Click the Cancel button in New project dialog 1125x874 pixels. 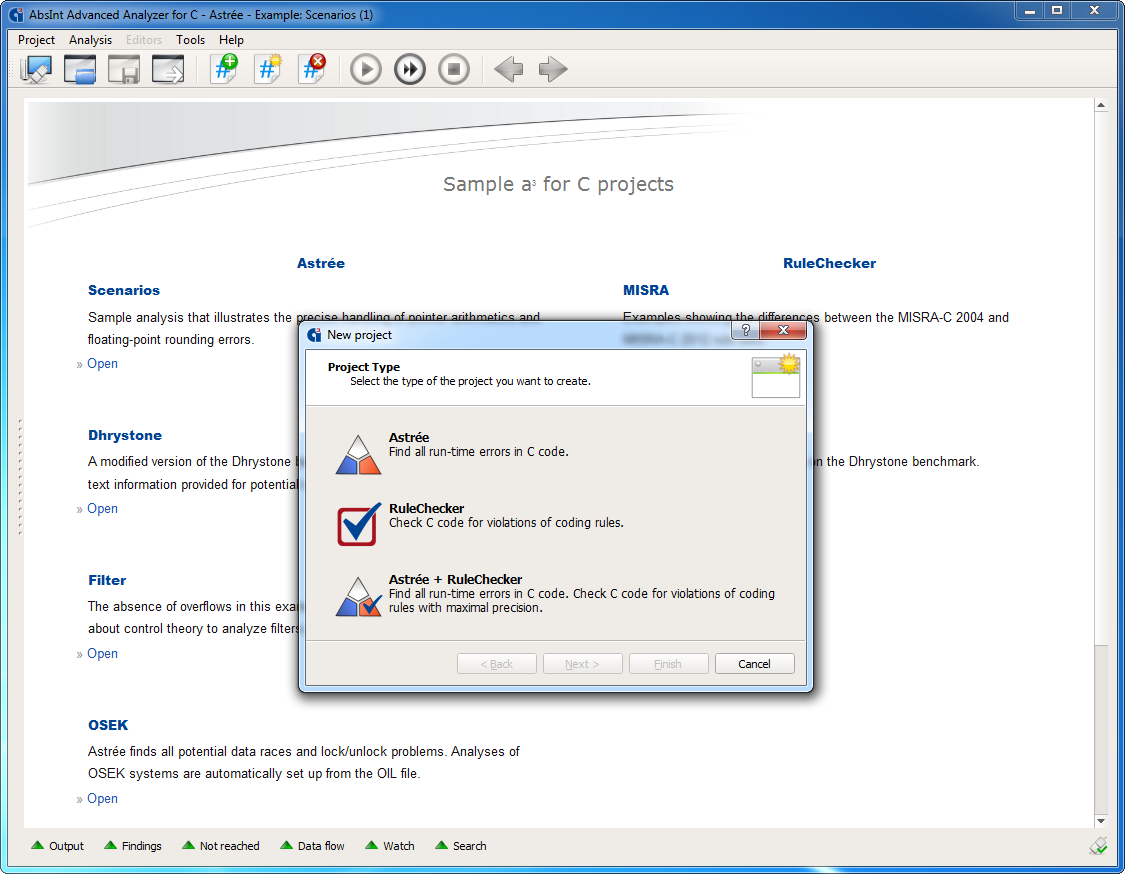tap(754, 664)
